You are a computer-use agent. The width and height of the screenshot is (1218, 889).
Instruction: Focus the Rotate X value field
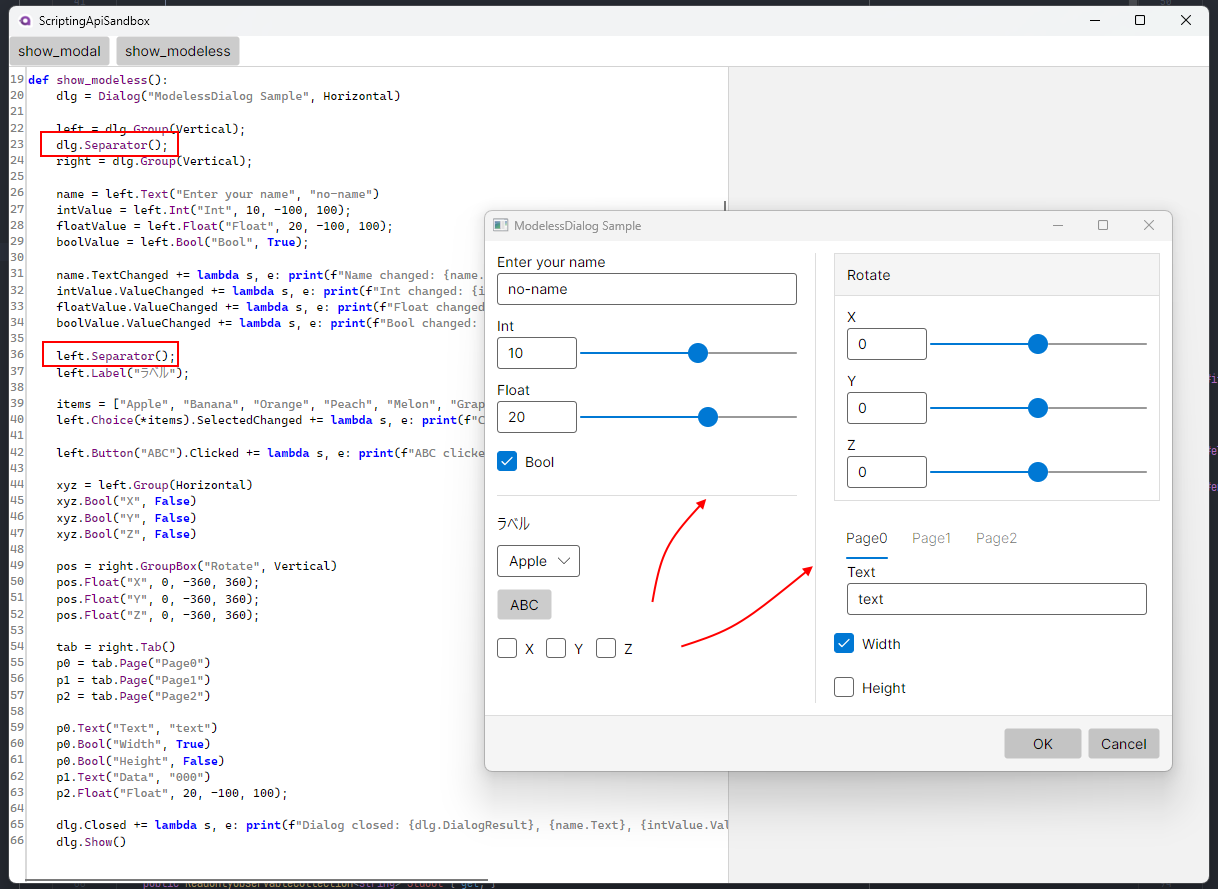coord(887,344)
